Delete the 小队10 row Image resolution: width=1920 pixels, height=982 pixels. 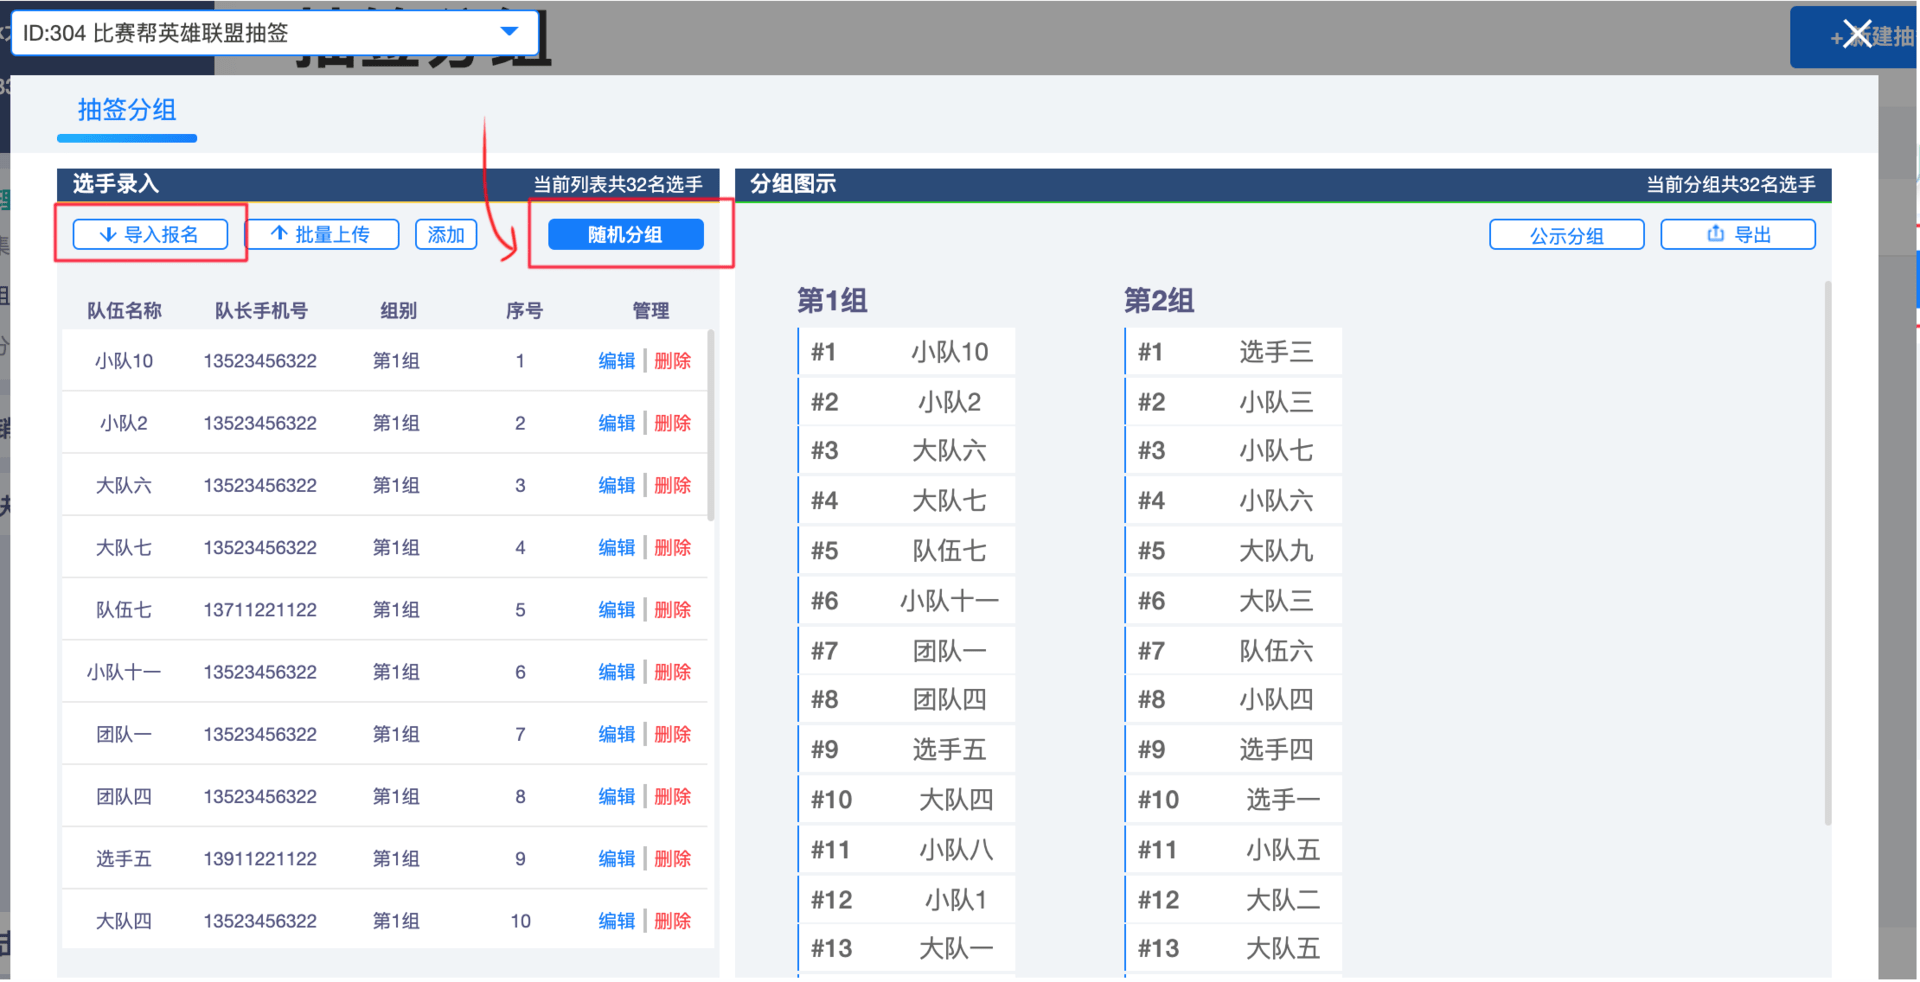pos(673,361)
